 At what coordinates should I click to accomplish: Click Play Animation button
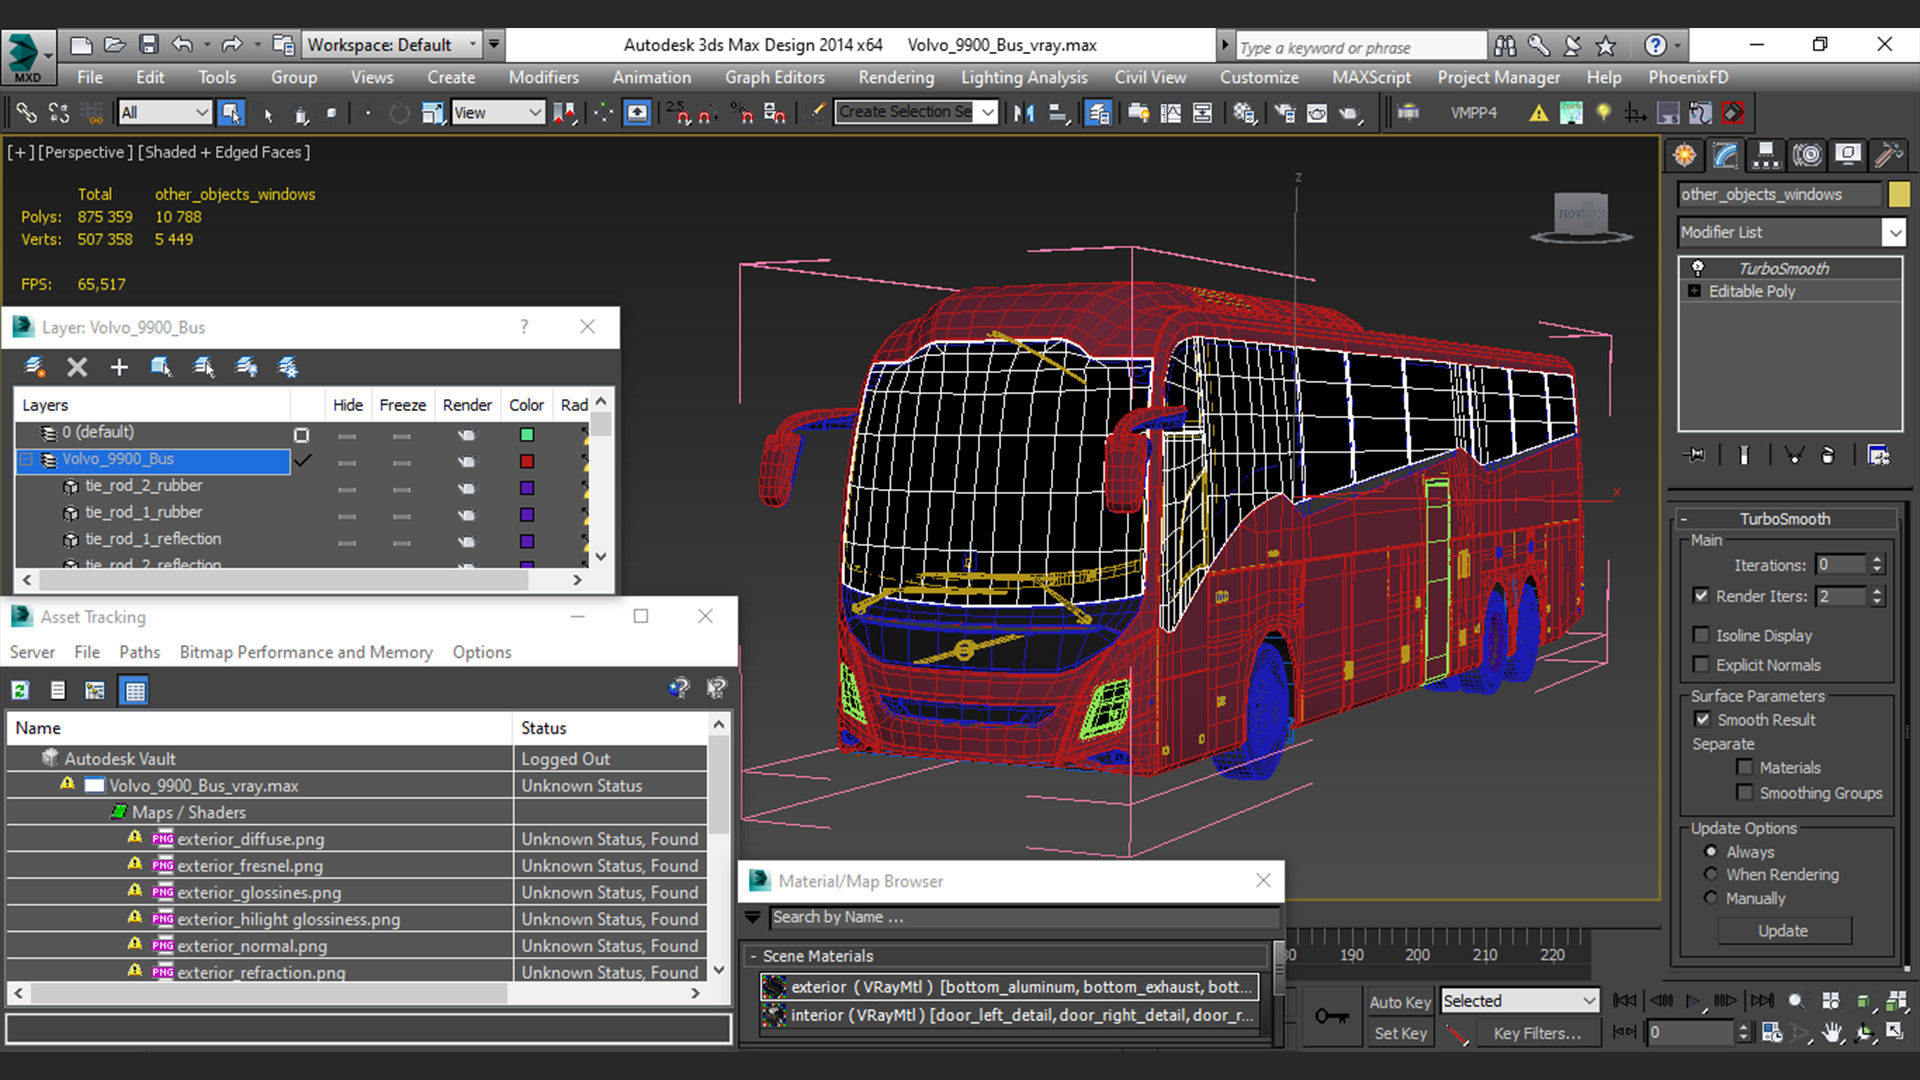click(x=1693, y=1000)
